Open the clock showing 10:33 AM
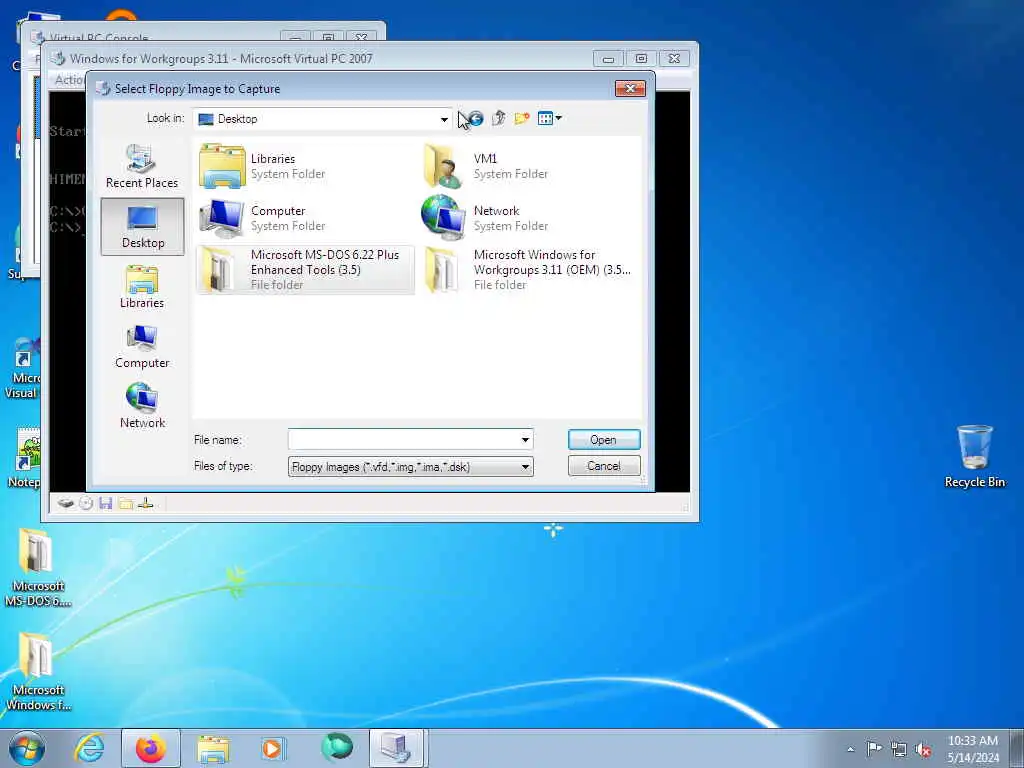 coord(972,748)
